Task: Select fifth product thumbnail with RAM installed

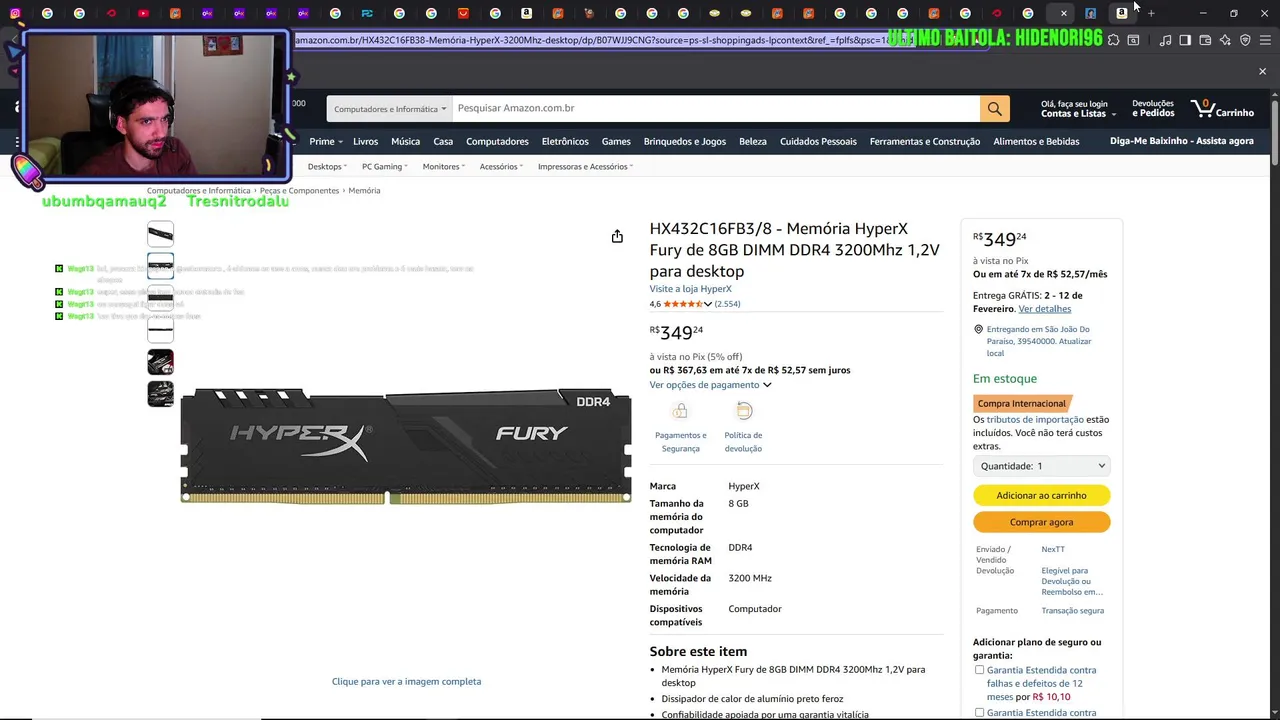Action: click(160, 362)
